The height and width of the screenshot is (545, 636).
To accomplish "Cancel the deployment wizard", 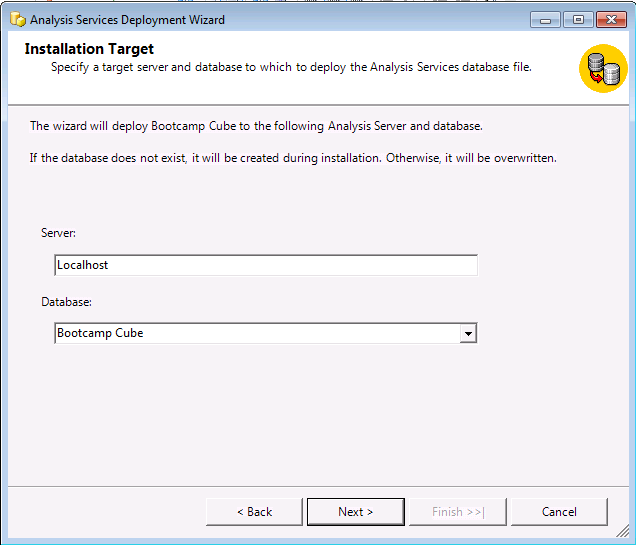I will (559, 512).
